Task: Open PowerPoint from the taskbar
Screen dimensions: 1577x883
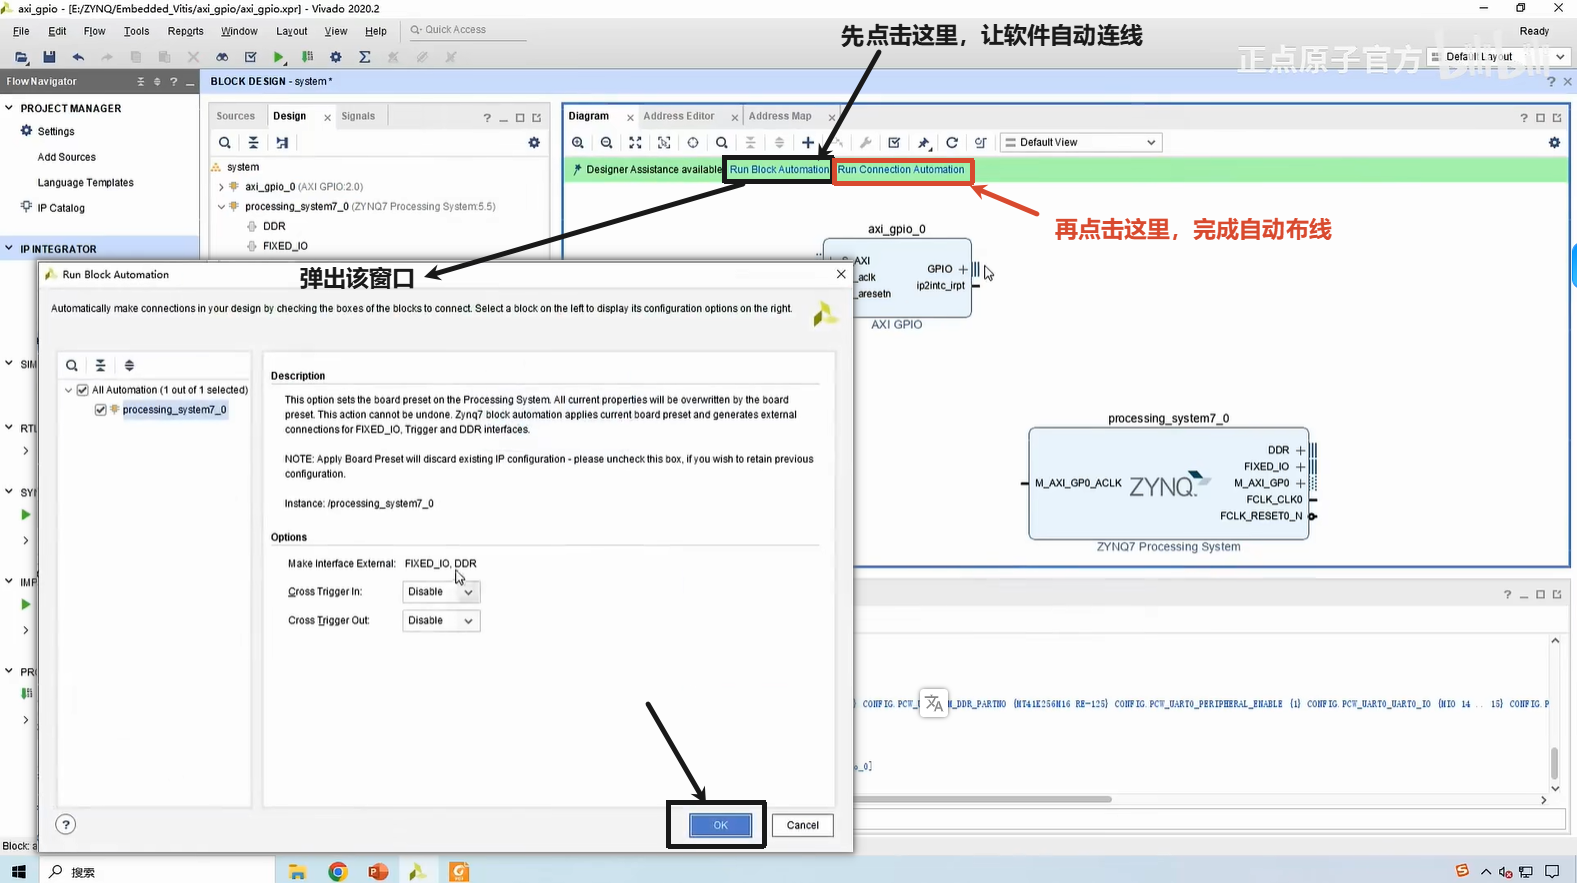Action: [378, 872]
